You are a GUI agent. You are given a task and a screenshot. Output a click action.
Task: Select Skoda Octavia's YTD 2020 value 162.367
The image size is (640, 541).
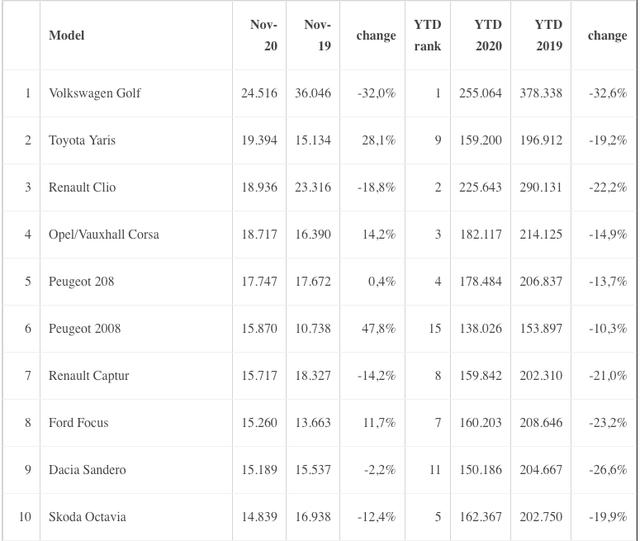coord(482,516)
